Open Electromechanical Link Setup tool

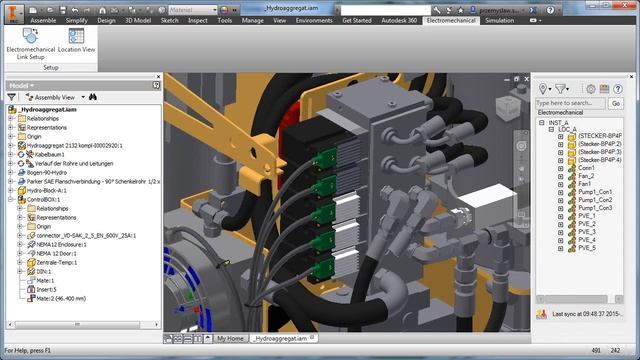31,44
